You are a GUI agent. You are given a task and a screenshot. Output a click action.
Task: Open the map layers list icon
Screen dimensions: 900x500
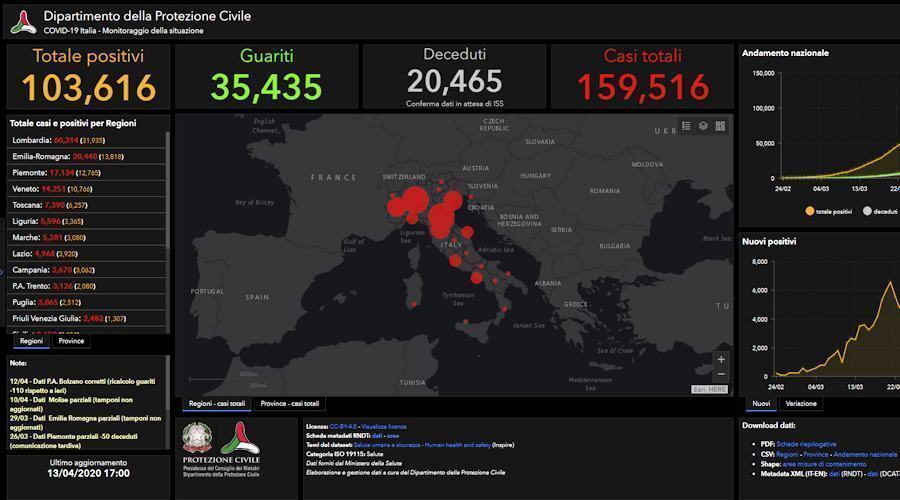(x=704, y=126)
